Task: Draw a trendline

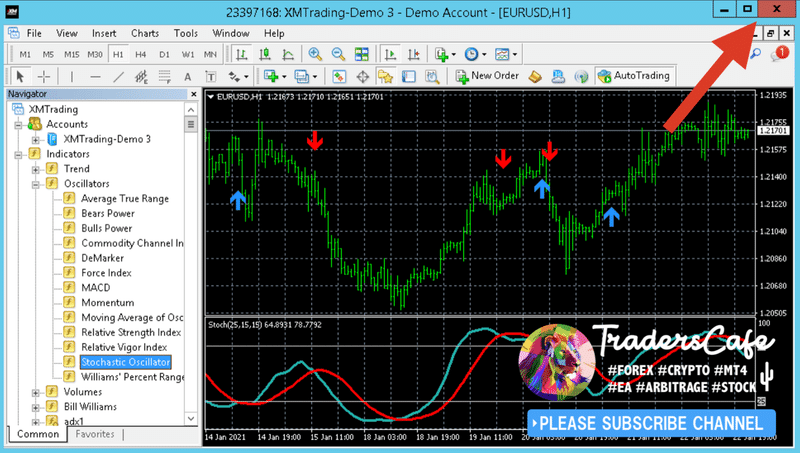Action: pos(118,77)
